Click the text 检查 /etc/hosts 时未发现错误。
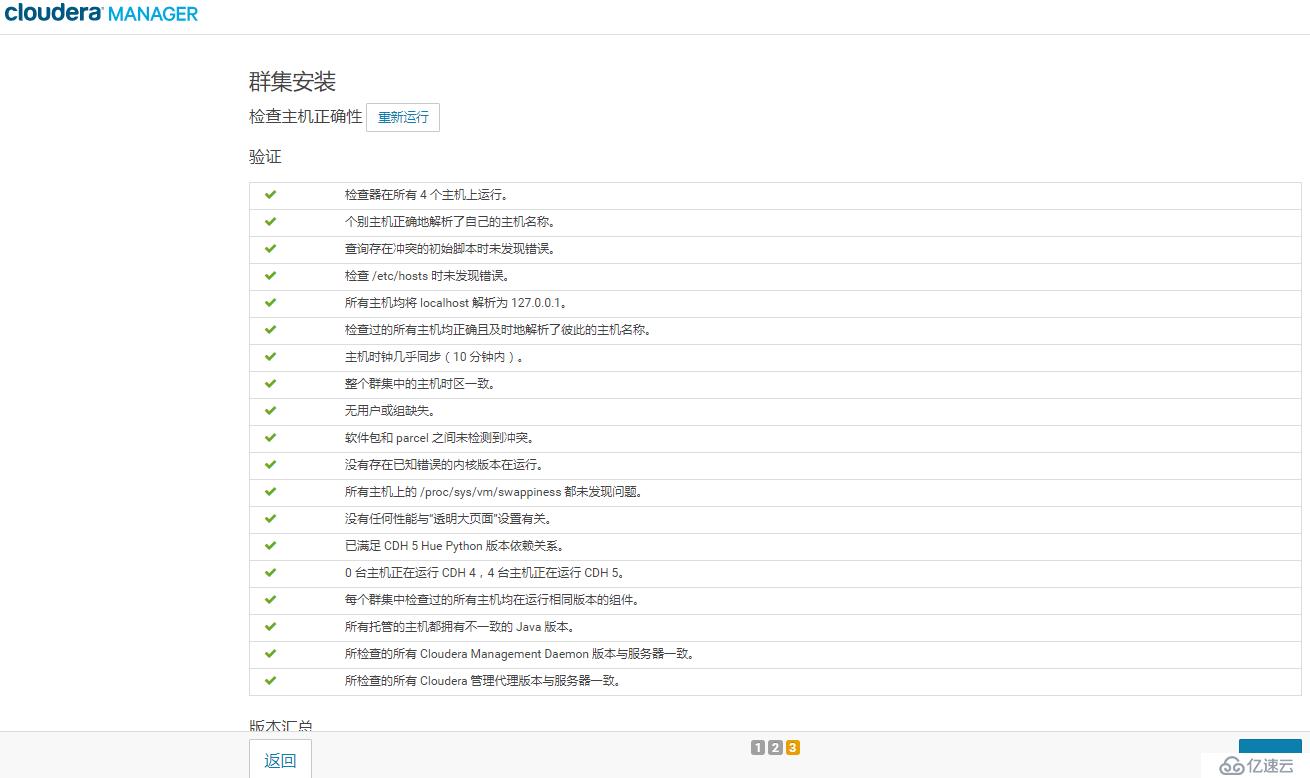 (428, 276)
